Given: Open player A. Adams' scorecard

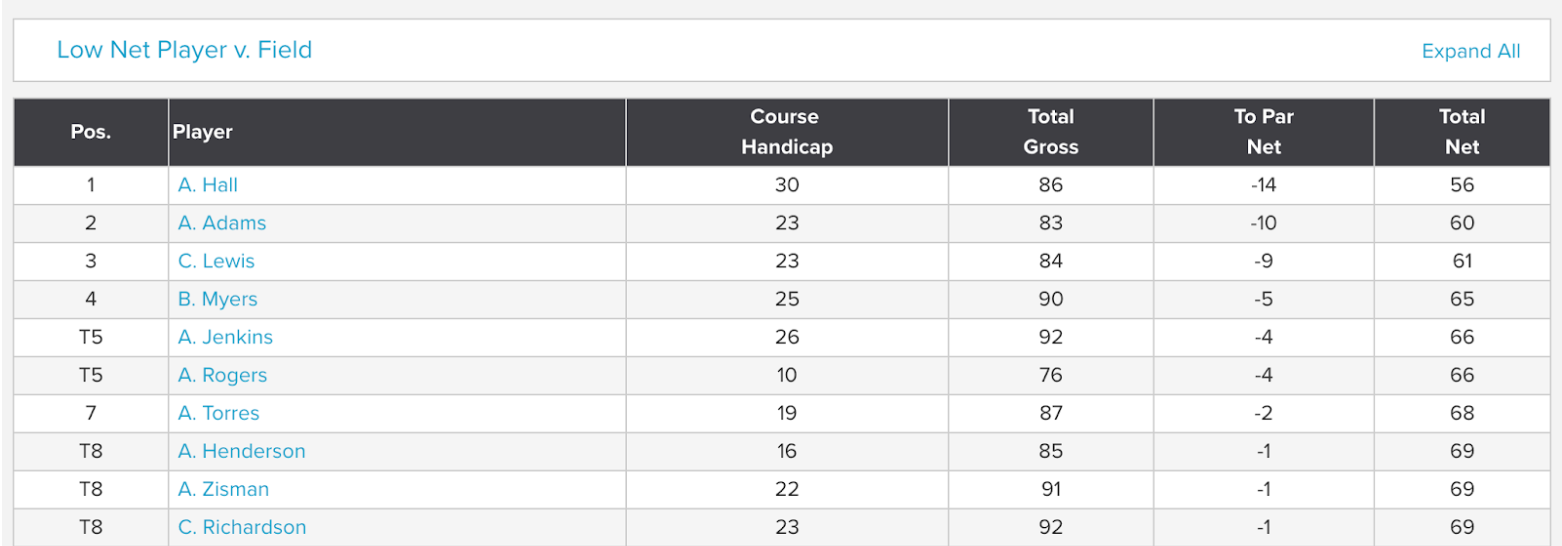Looking at the screenshot, I should pos(222,223).
